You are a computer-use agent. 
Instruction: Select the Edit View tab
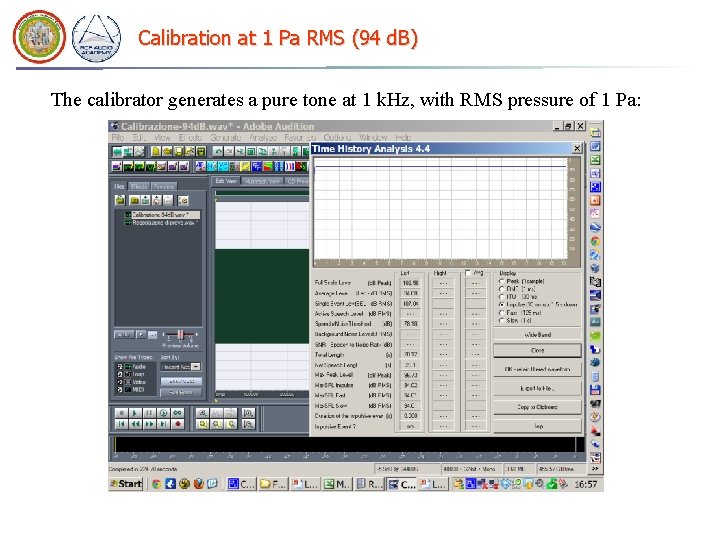(226, 181)
